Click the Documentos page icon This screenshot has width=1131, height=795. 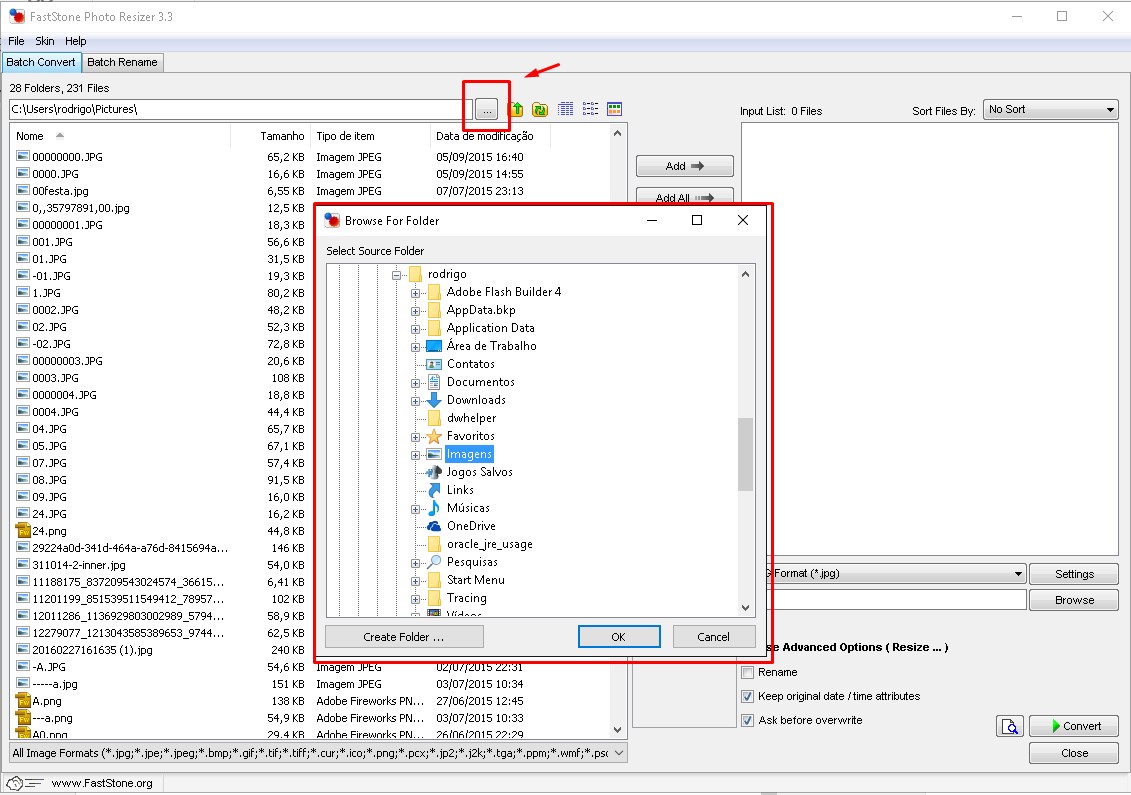click(434, 382)
